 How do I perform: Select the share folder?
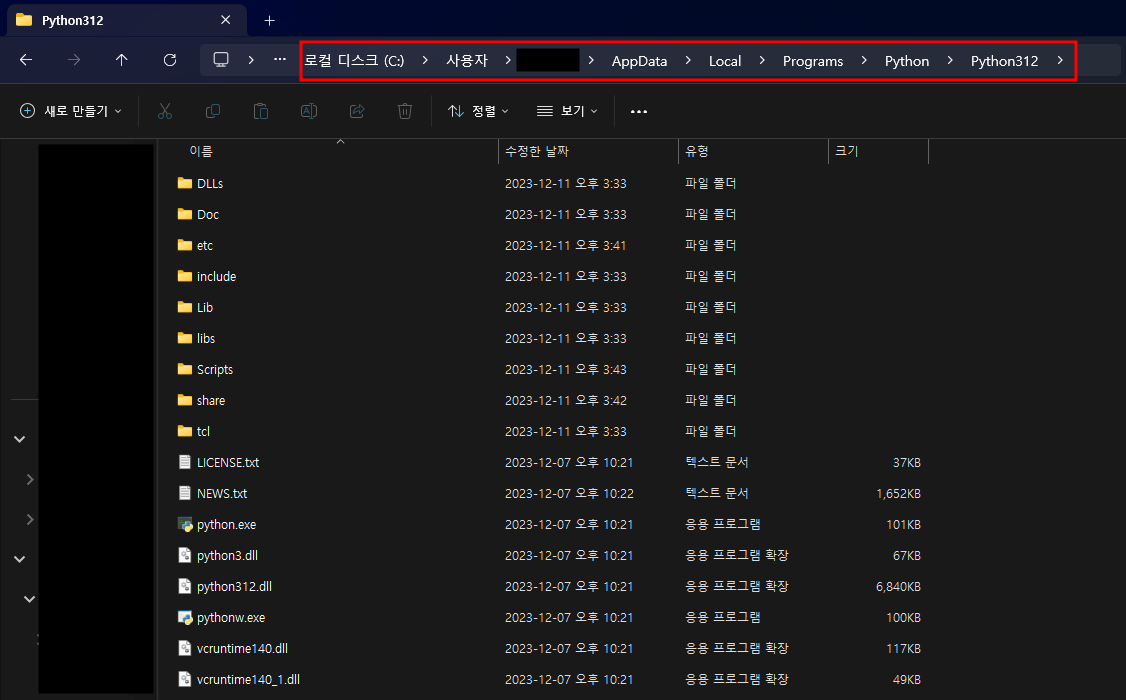click(x=210, y=401)
